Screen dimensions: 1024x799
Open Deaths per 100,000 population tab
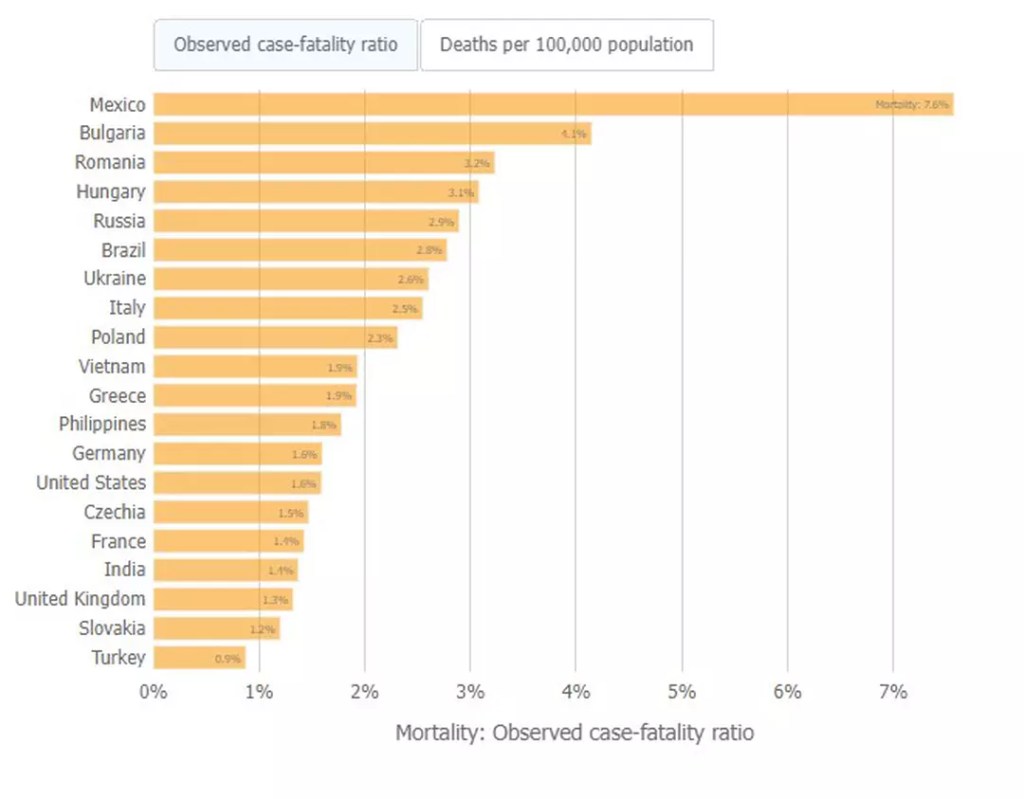pos(566,45)
